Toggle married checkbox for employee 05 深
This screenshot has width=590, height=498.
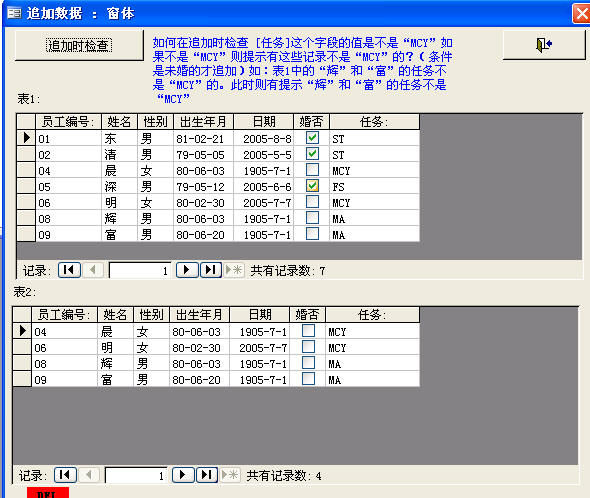click(x=312, y=186)
